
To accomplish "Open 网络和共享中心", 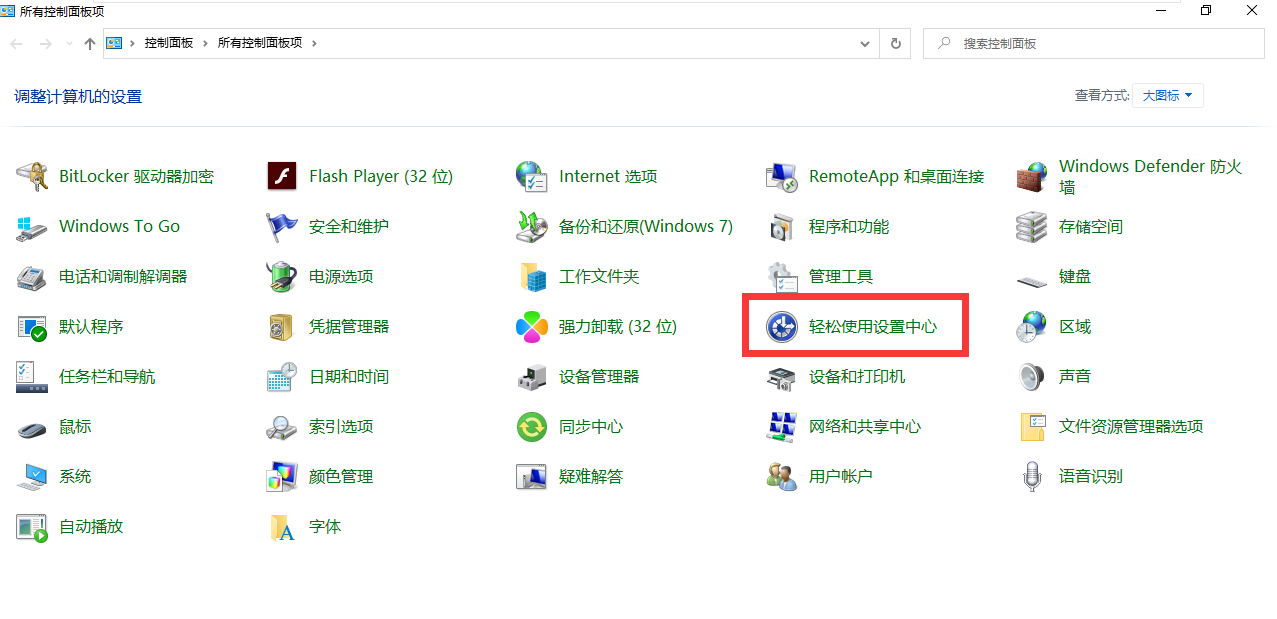I will pos(864,426).
